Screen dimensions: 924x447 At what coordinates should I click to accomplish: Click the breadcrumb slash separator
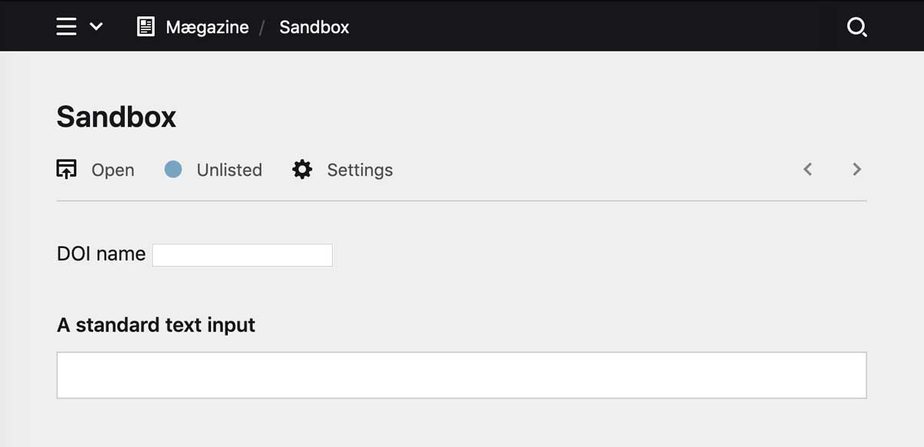point(263,27)
